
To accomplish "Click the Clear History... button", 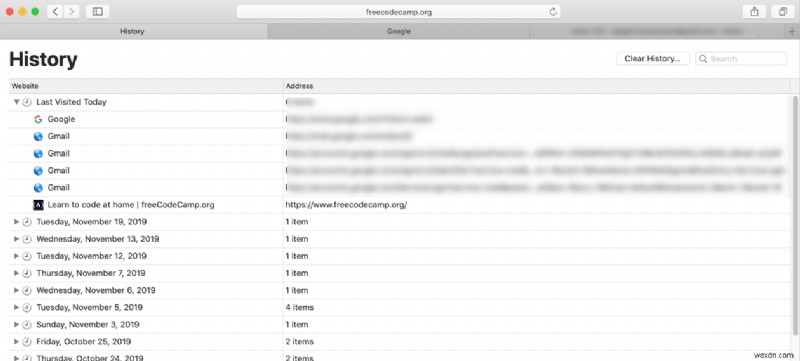I will click(653, 59).
